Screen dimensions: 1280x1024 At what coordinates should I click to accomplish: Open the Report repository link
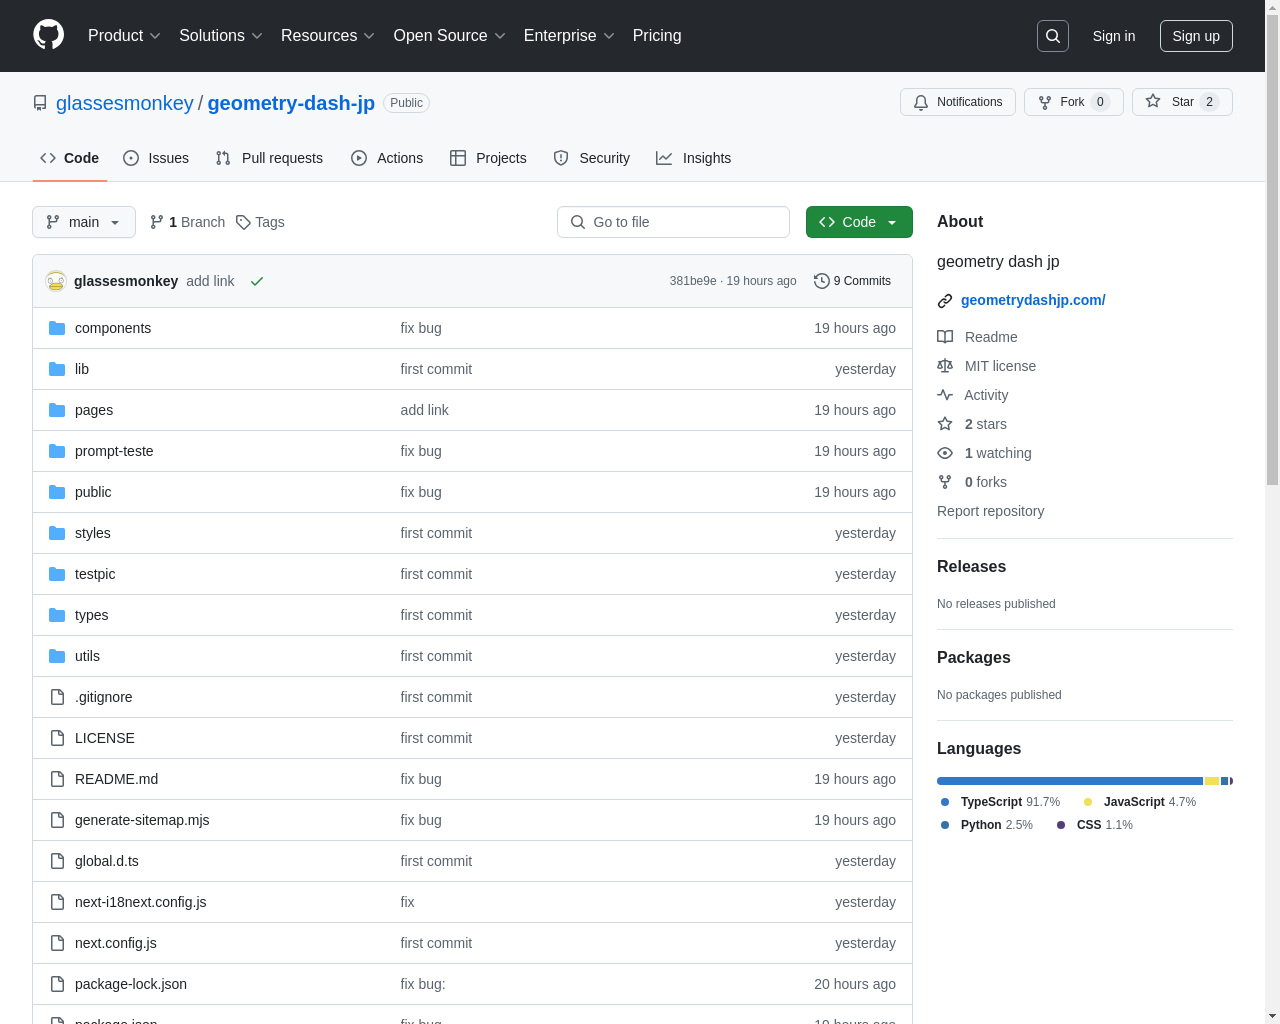click(990, 511)
